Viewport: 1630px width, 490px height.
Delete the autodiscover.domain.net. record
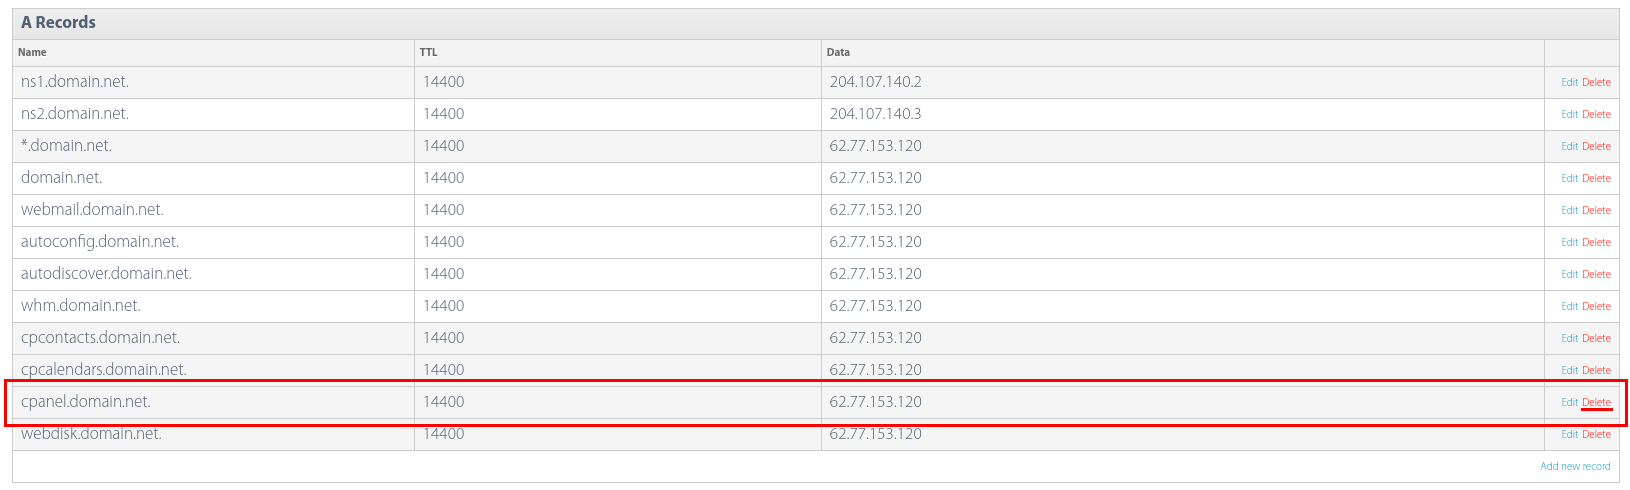[x=1596, y=274]
